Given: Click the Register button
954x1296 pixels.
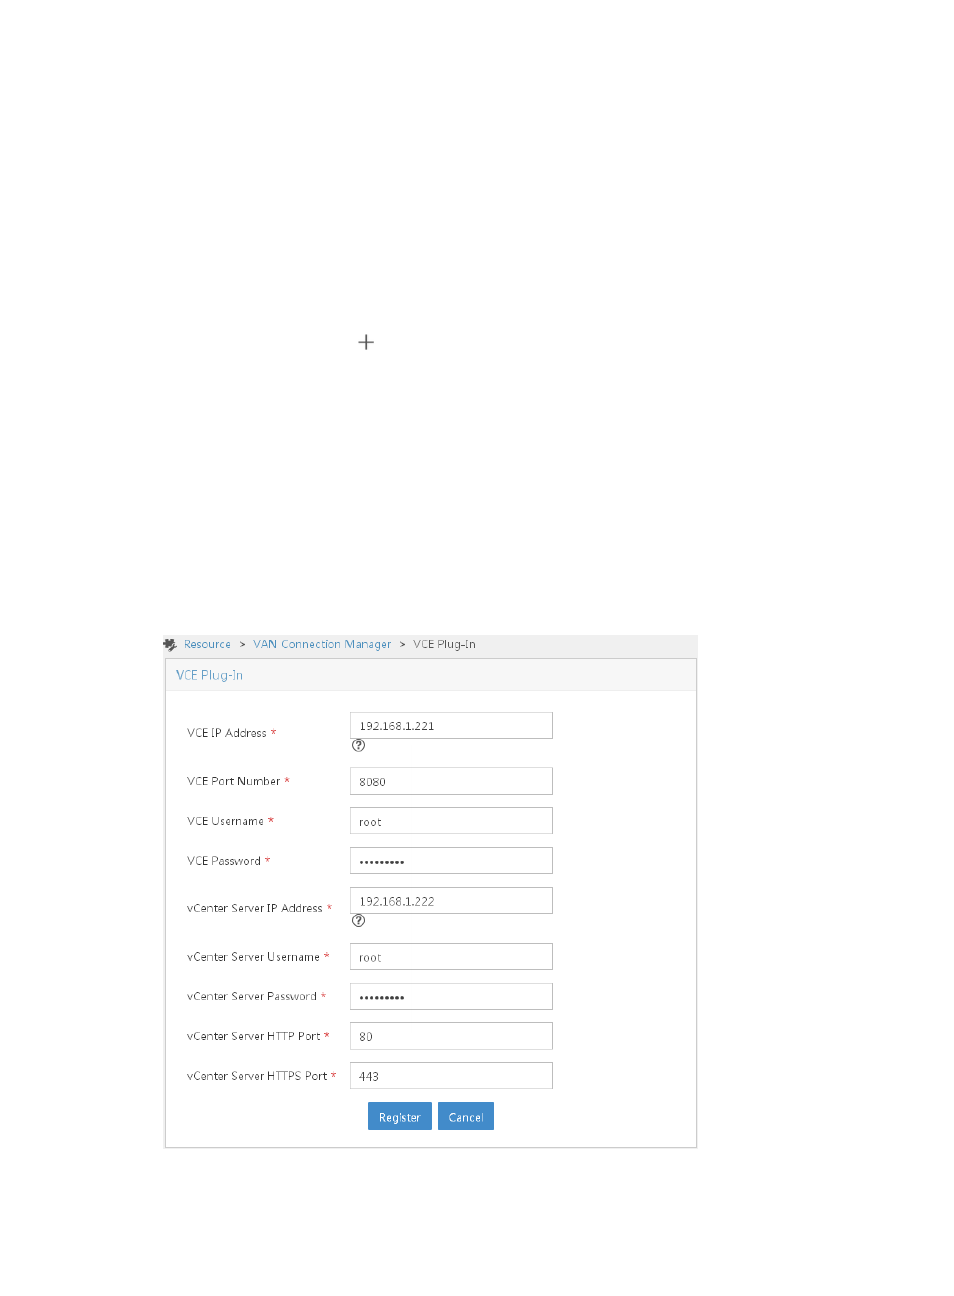Looking at the screenshot, I should (x=400, y=1117).
